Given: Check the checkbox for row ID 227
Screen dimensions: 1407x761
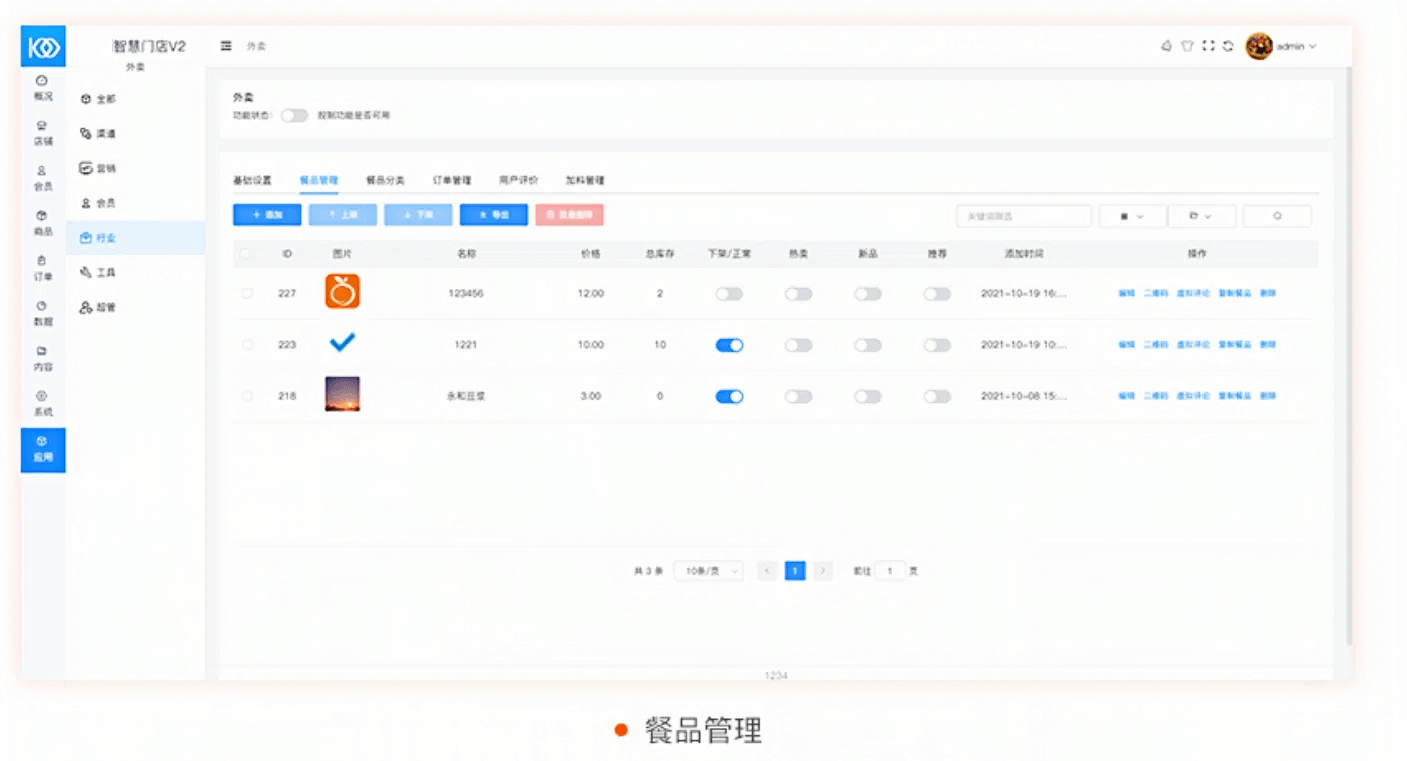Looking at the screenshot, I should 246,293.
